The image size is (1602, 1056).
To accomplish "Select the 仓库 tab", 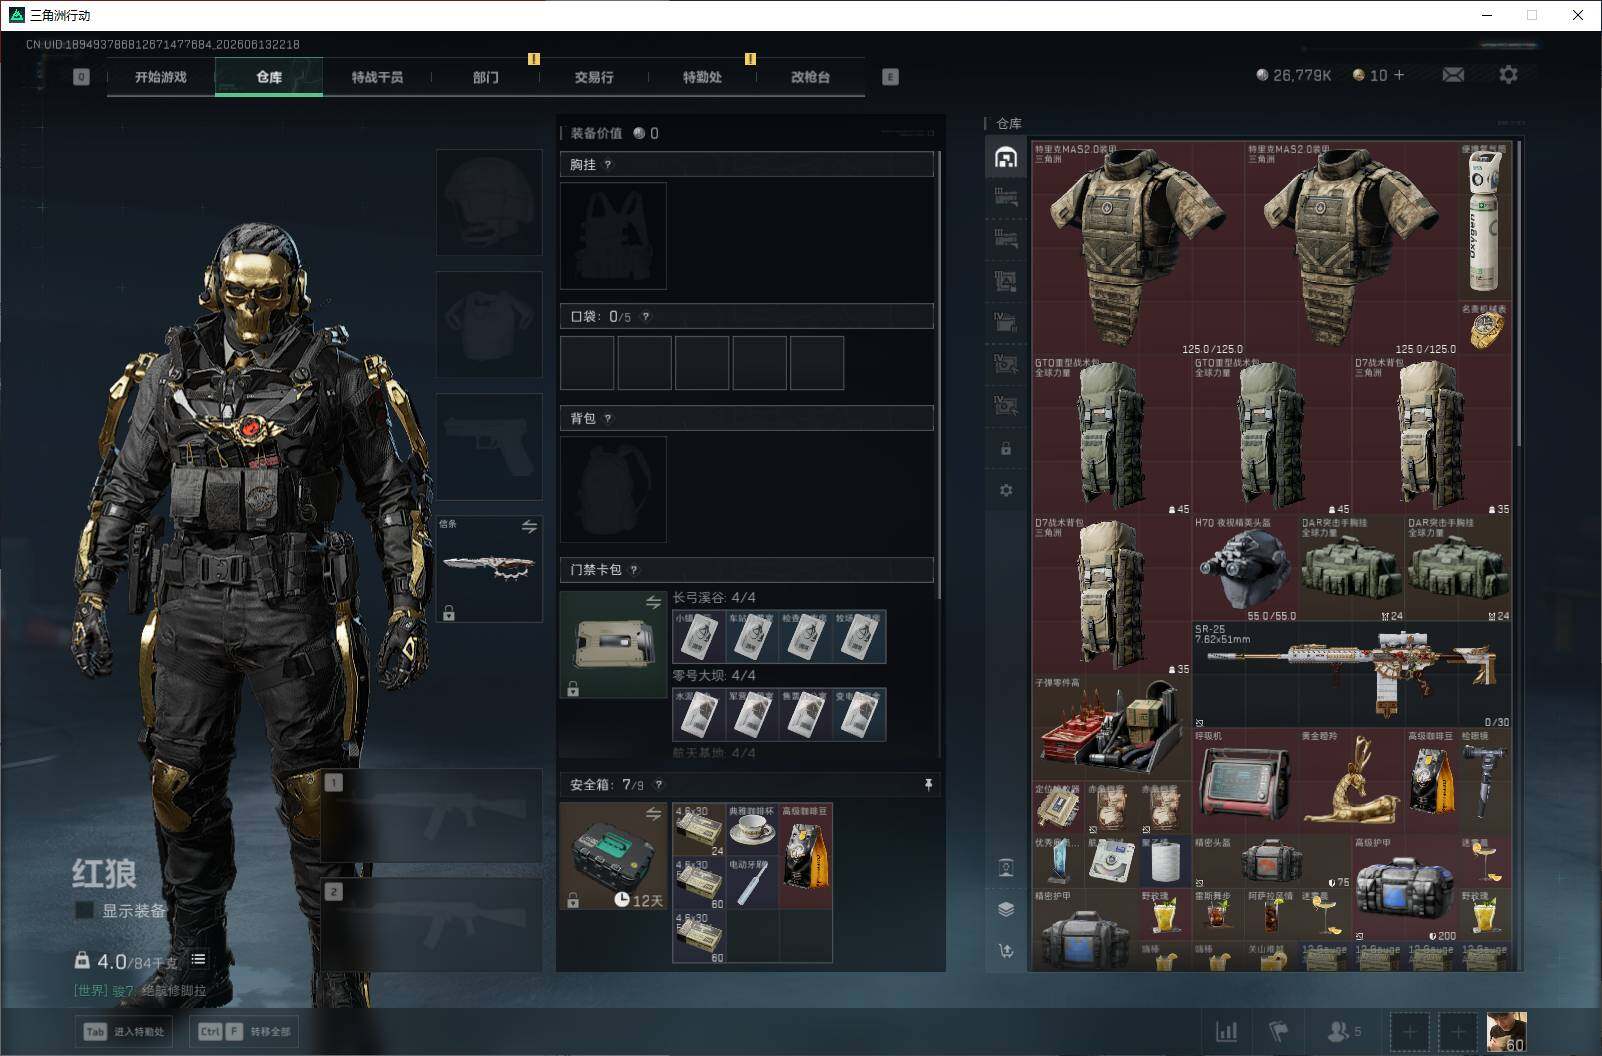I will click(269, 77).
